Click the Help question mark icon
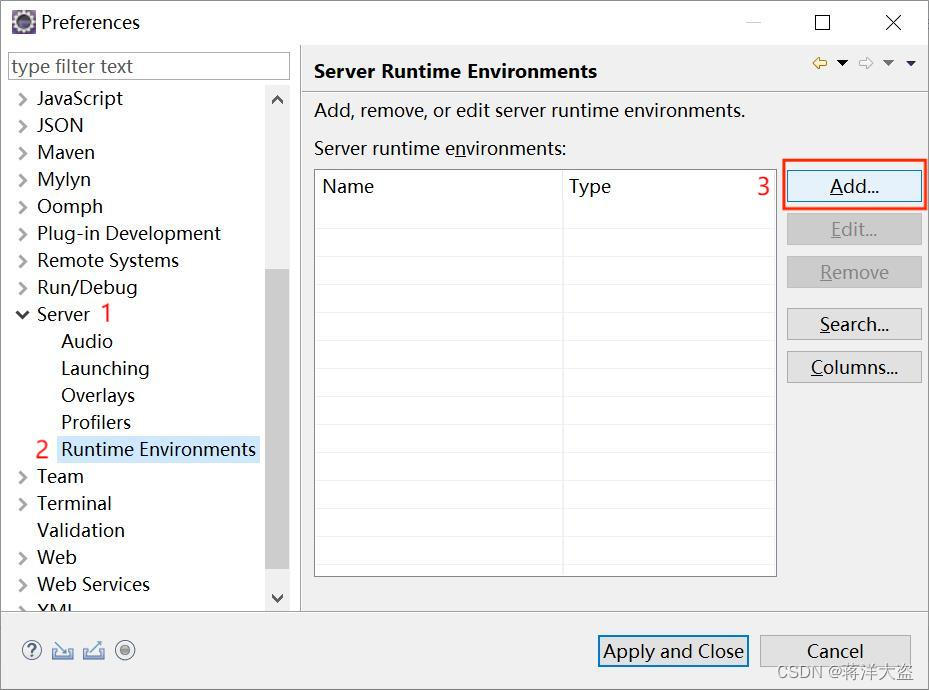 tap(32, 650)
